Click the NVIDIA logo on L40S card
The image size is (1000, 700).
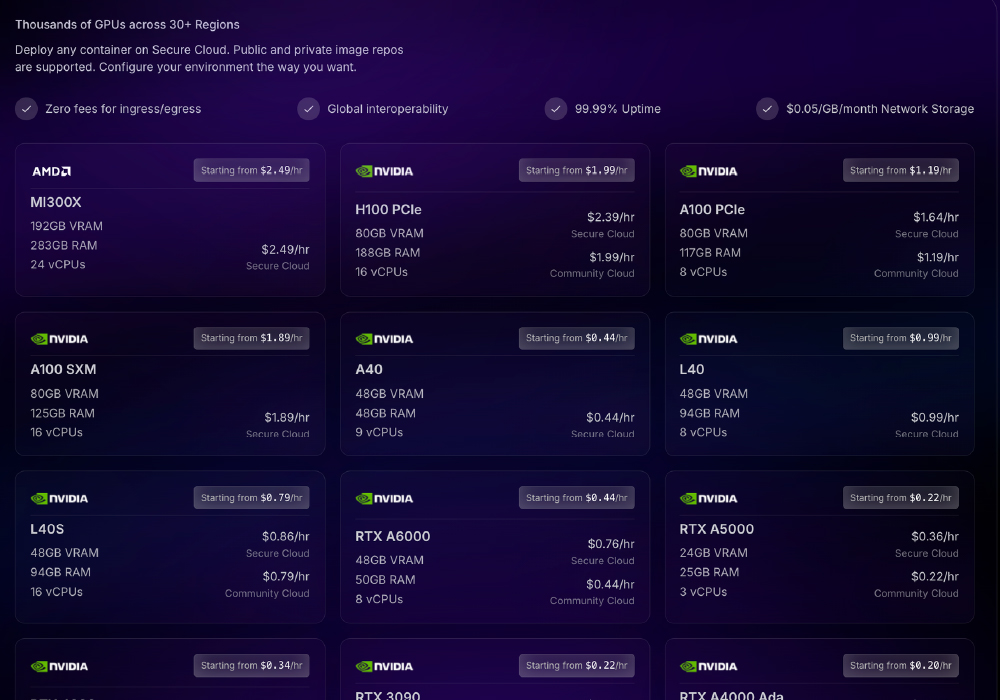(59, 499)
